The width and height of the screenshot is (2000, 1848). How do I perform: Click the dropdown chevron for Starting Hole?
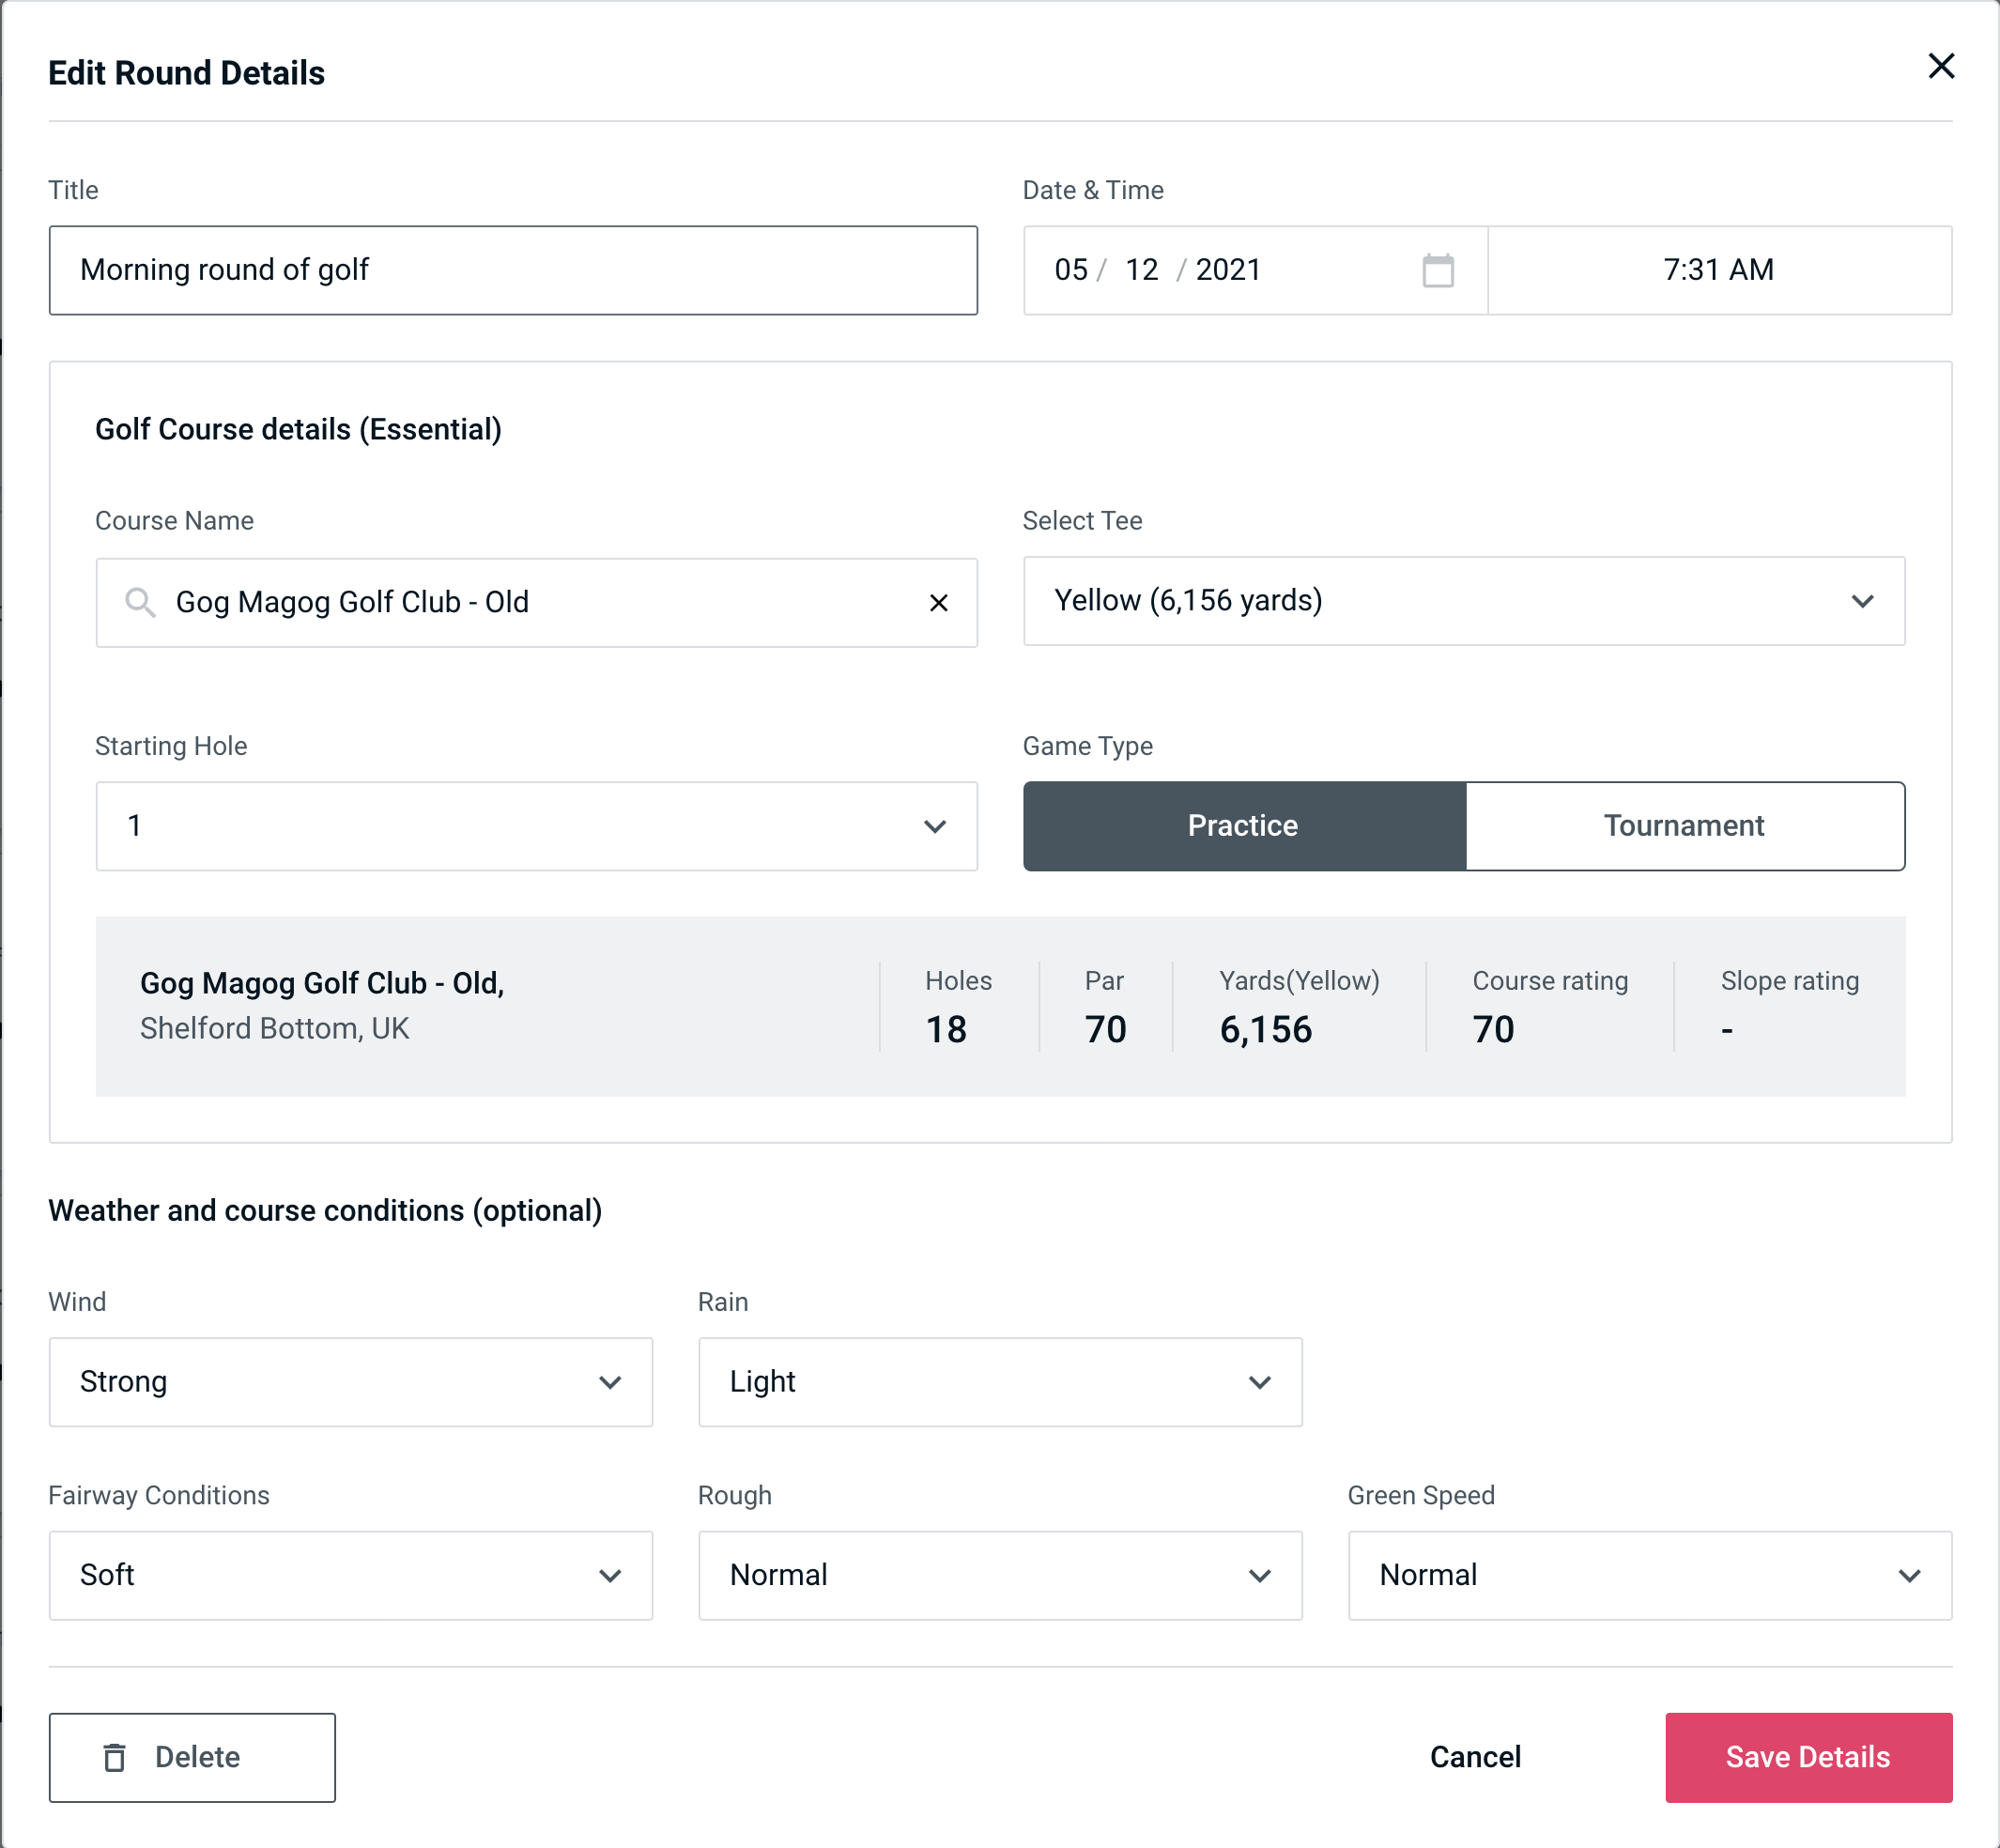(x=933, y=827)
